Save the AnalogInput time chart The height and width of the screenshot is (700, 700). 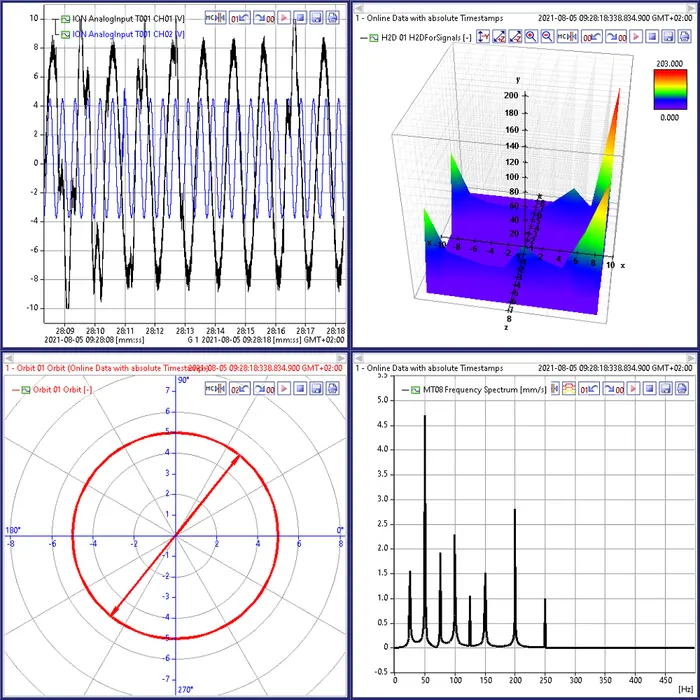click(x=317, y=18)
